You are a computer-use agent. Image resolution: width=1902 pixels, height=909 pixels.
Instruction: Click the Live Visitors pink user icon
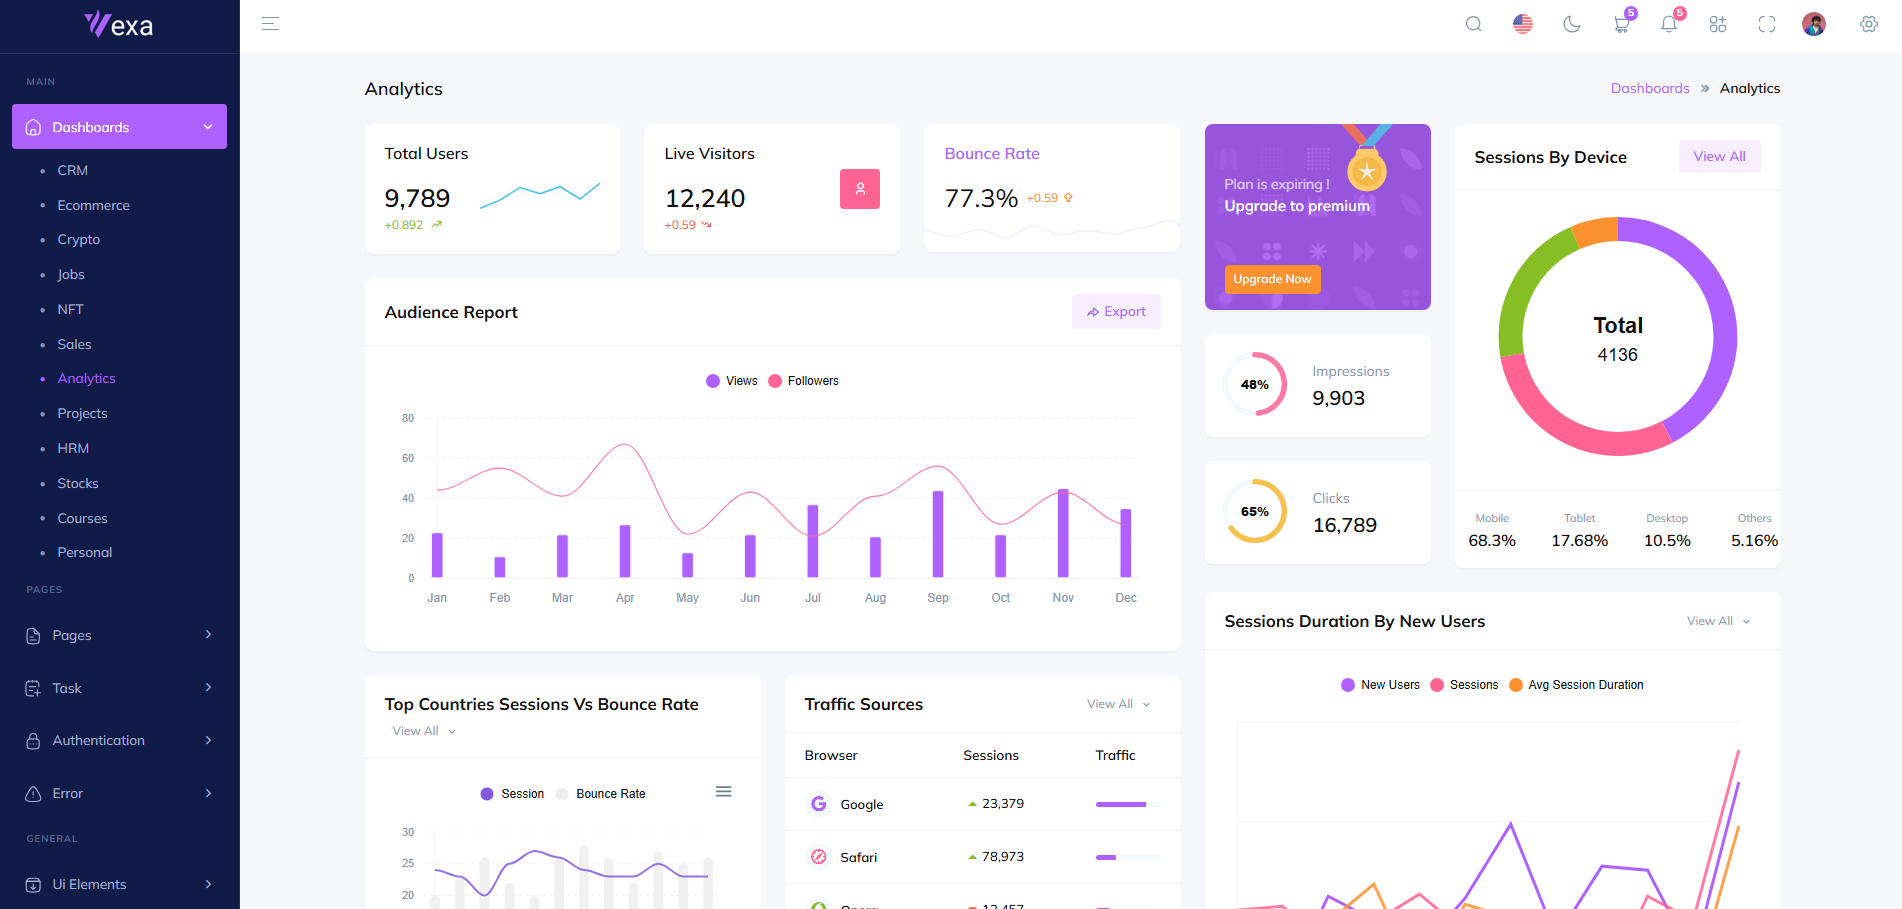[859, 189]
